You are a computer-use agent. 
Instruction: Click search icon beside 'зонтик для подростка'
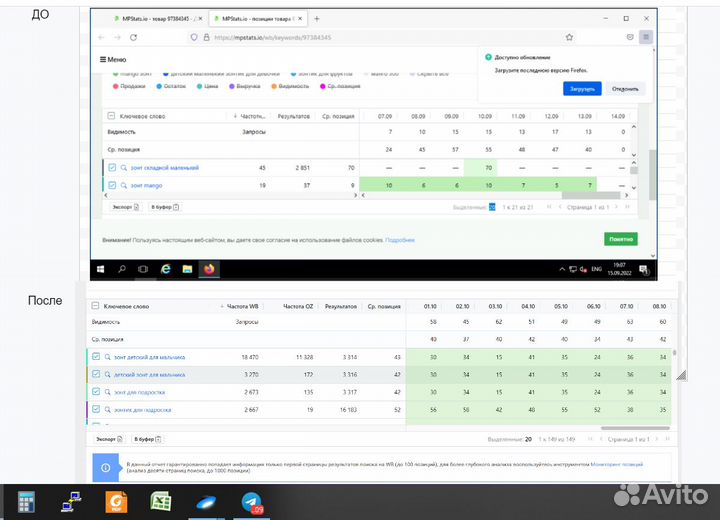107,409
